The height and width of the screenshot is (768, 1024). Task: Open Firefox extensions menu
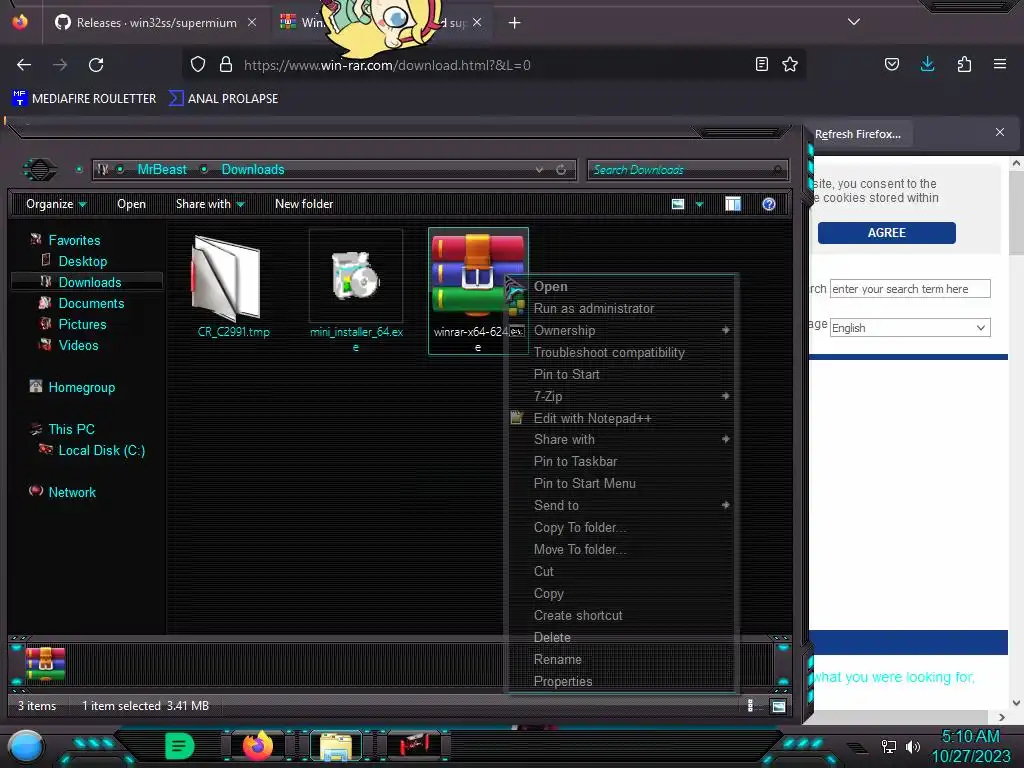pyautogui.click(x=964, y=64)
